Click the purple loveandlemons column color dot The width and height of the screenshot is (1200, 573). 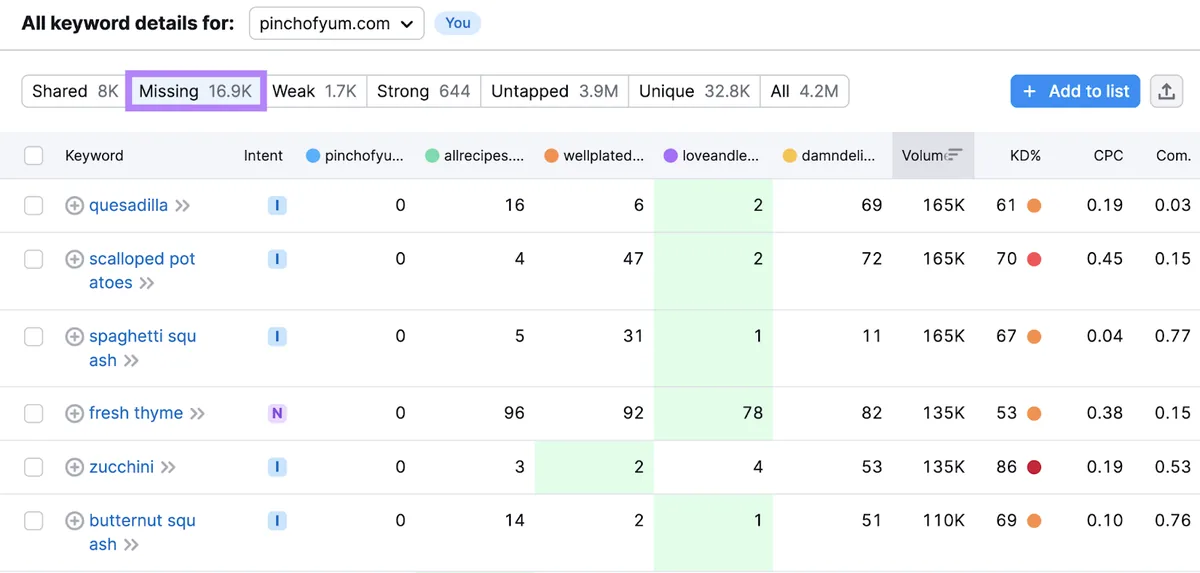[670, 156]
